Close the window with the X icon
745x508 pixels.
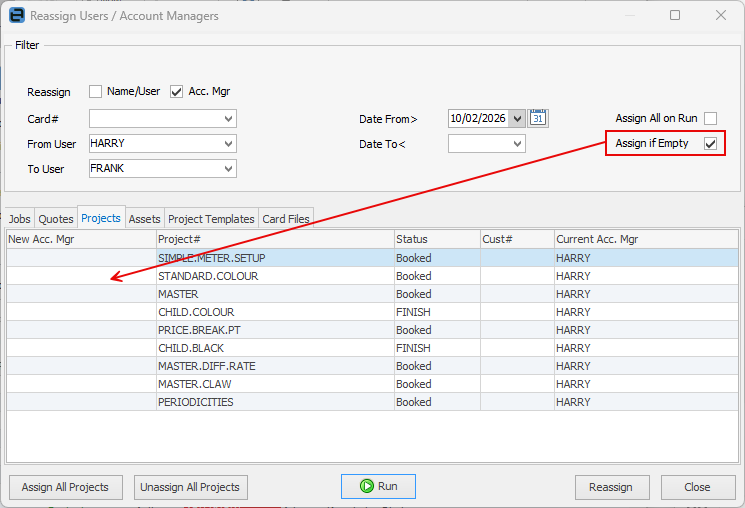720,16
